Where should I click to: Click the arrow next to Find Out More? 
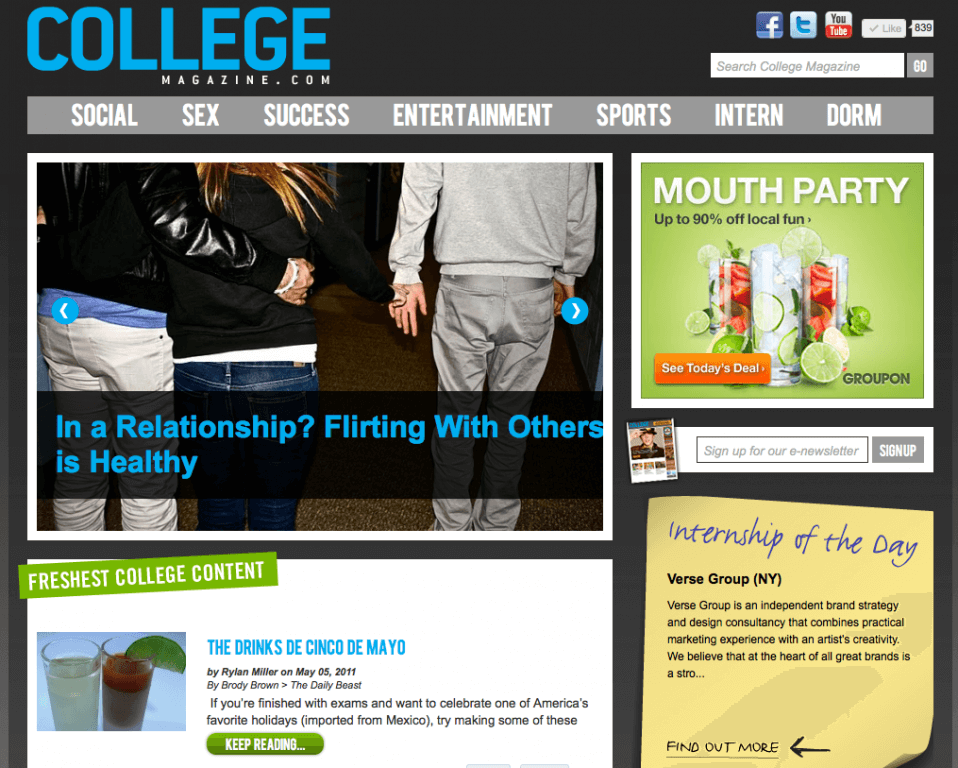coord(810,747)
